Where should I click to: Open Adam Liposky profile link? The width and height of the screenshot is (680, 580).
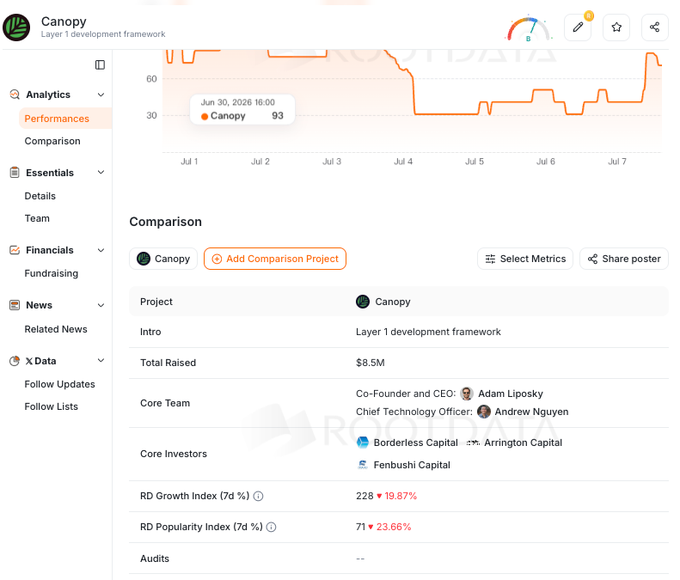pyautogui.click(x=510, y=393)
